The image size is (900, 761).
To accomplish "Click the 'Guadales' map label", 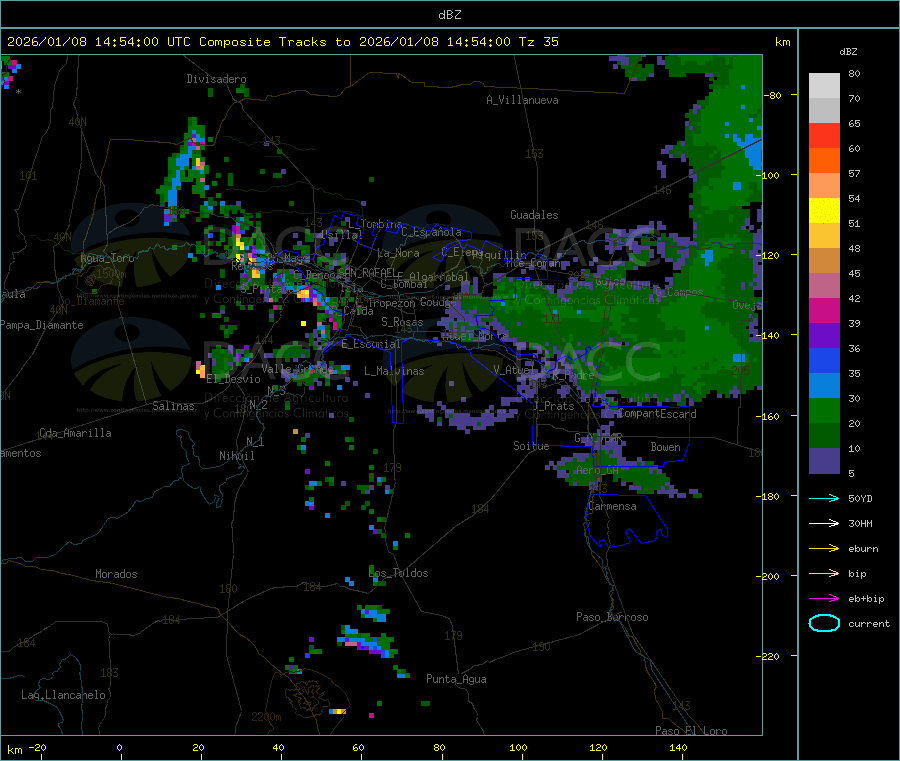I will coord(534,215).
